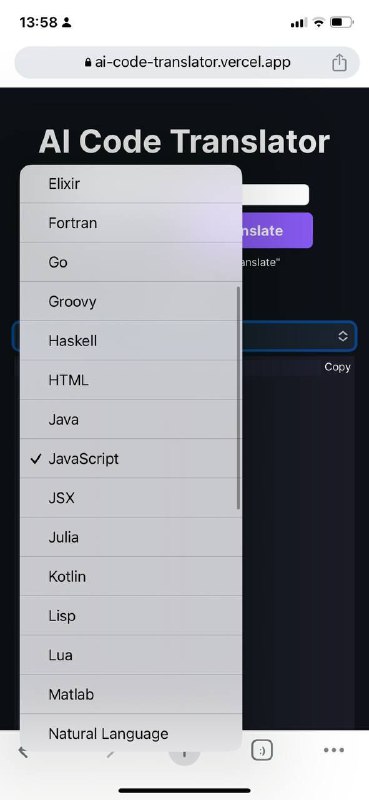The image size is (369, 800).
Task: Select the checked JavaScript option
Action: tap(131, 459)
